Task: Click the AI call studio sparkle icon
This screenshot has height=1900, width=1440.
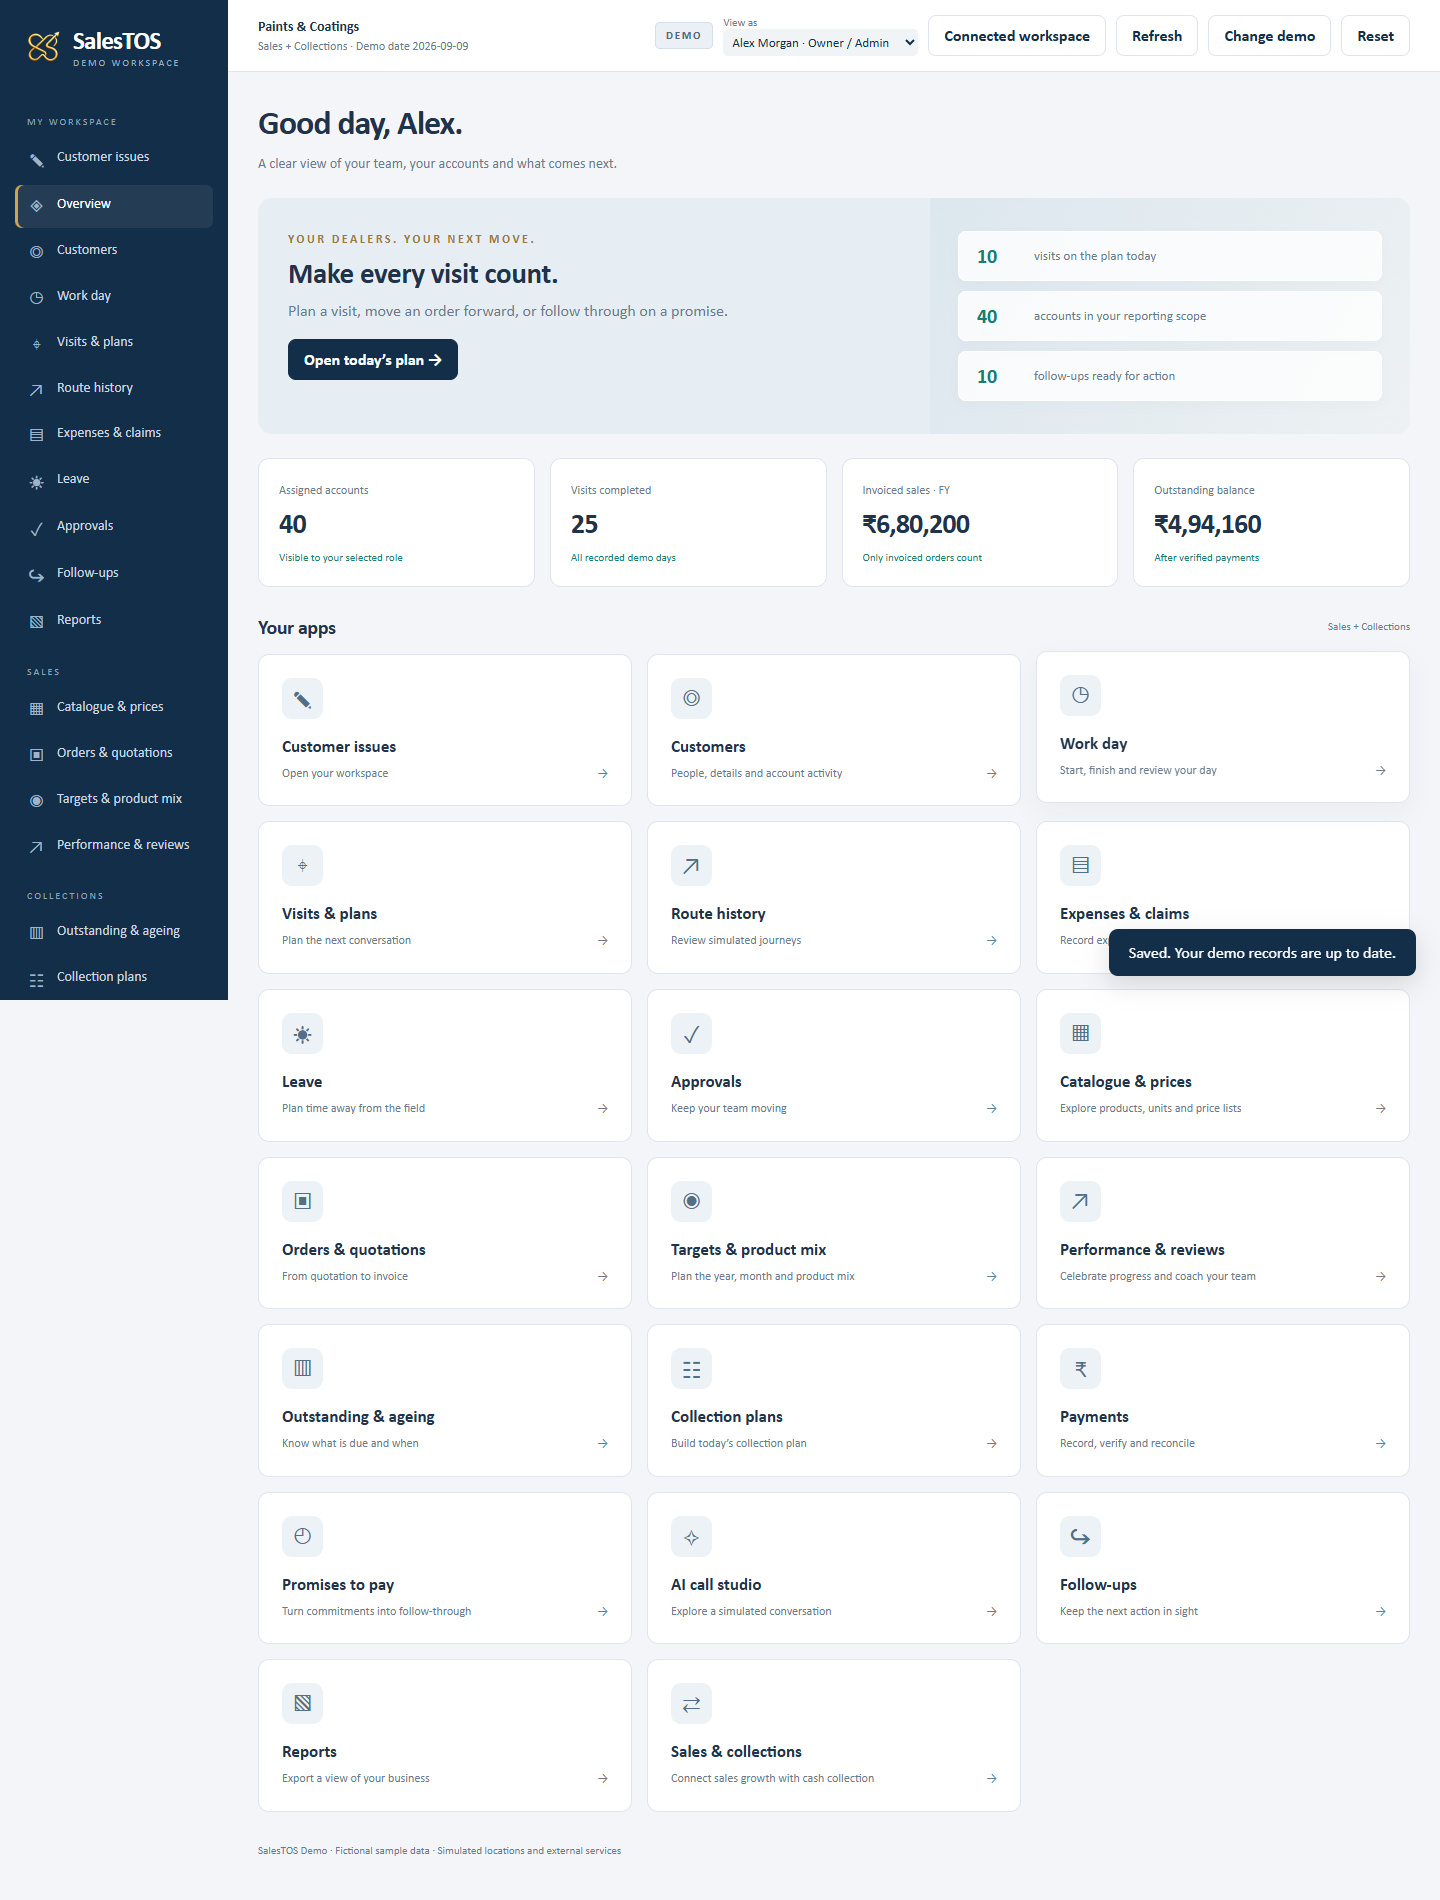Action: (x=691, y=1536)
